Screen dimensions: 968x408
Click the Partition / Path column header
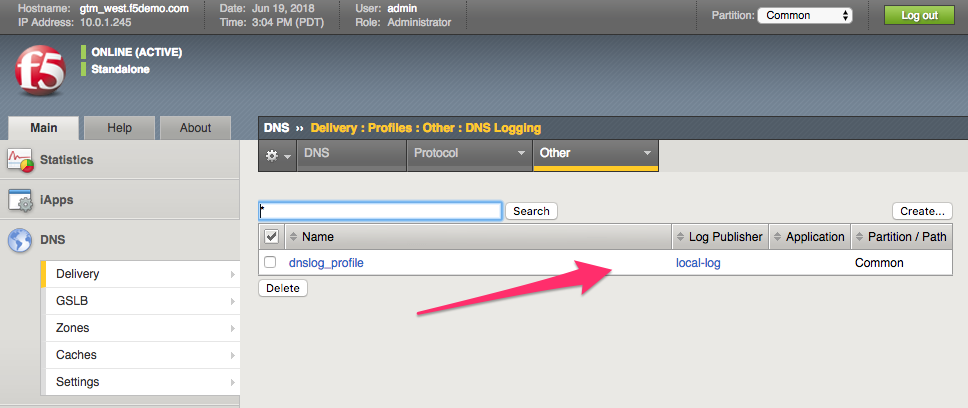click(x=902, y=237)
